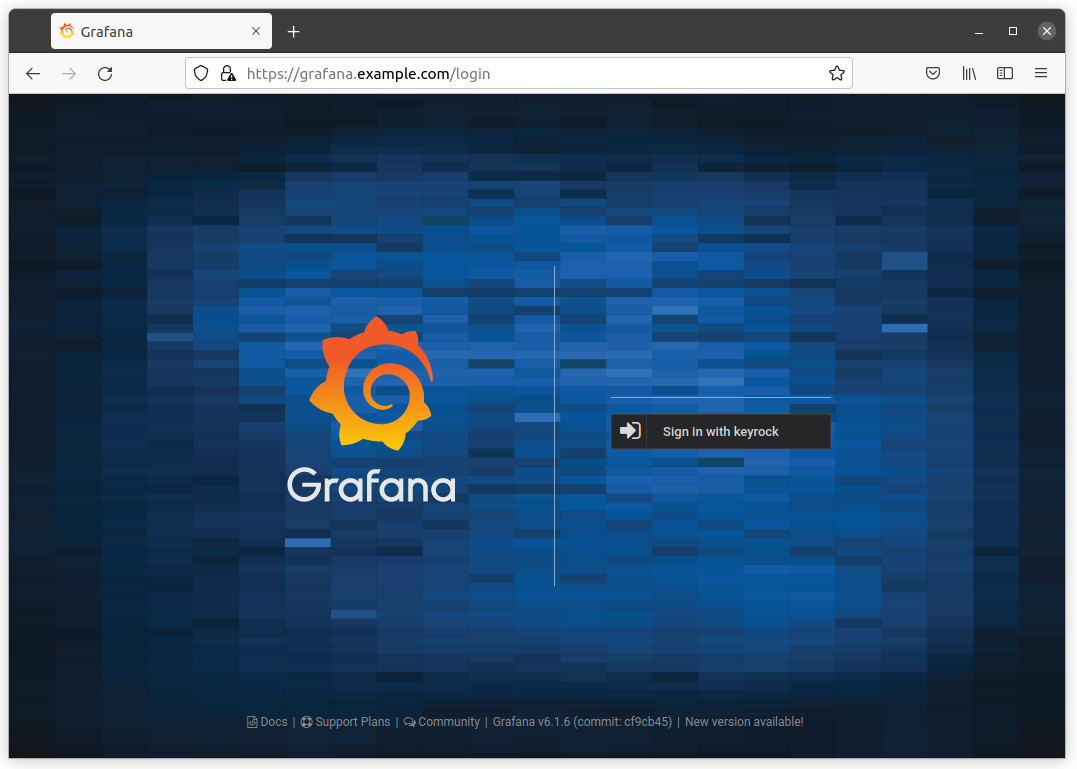Click Grafana v6.1.6 version link
The image size is (1077, 769).
point(582,722)
